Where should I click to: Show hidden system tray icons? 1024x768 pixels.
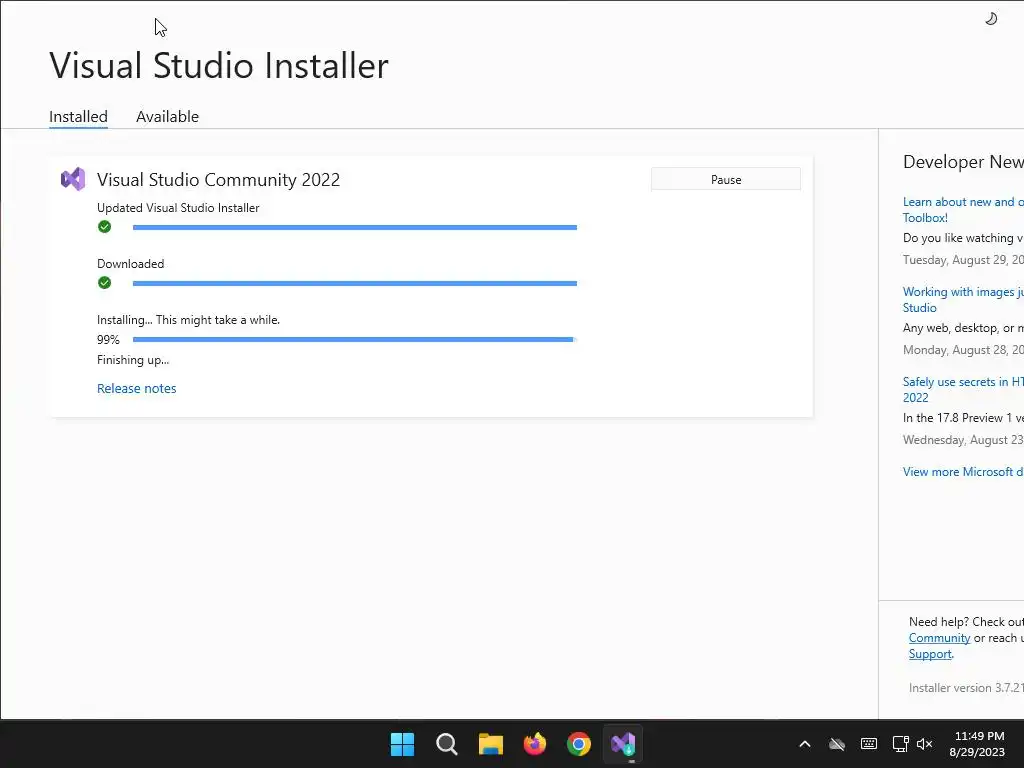pyautogui.click(x=805, y=744)
